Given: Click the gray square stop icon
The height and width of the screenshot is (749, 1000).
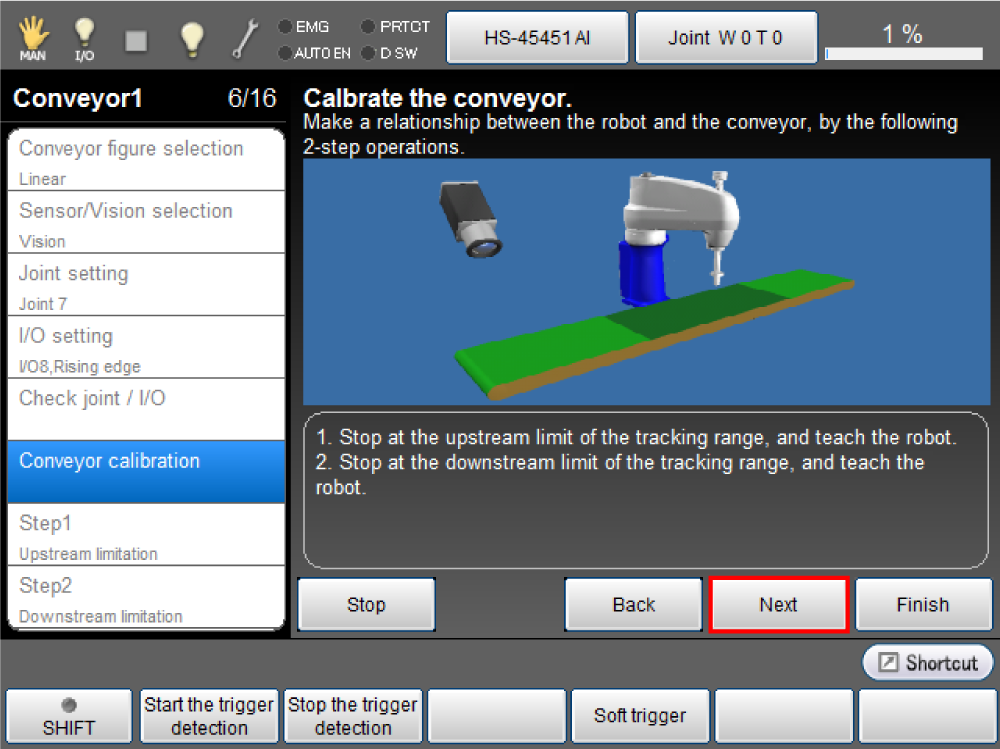Looking at the screenshot, I should [136, 40].
